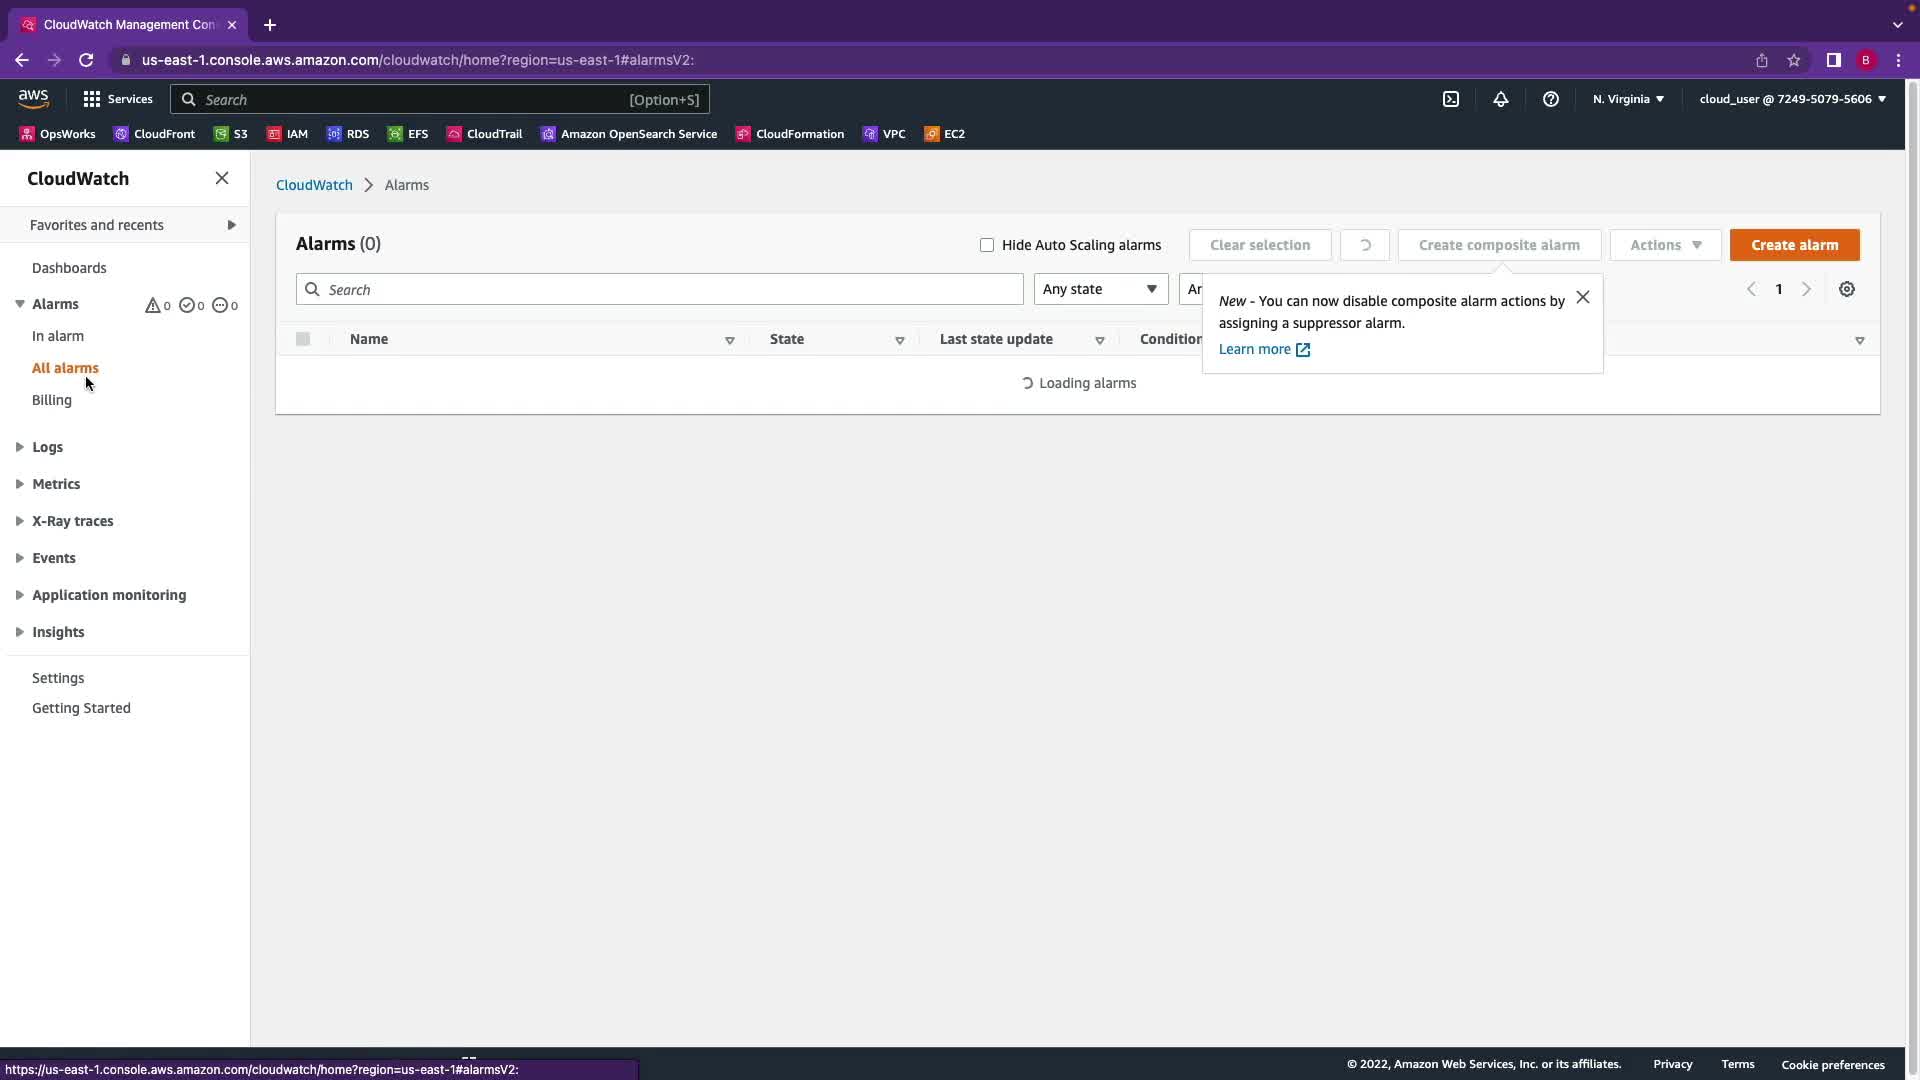Open the Any state filter dropdown
Image resolution: width=1920 pixels, height=1080 pixels.
click(1100, 289)
